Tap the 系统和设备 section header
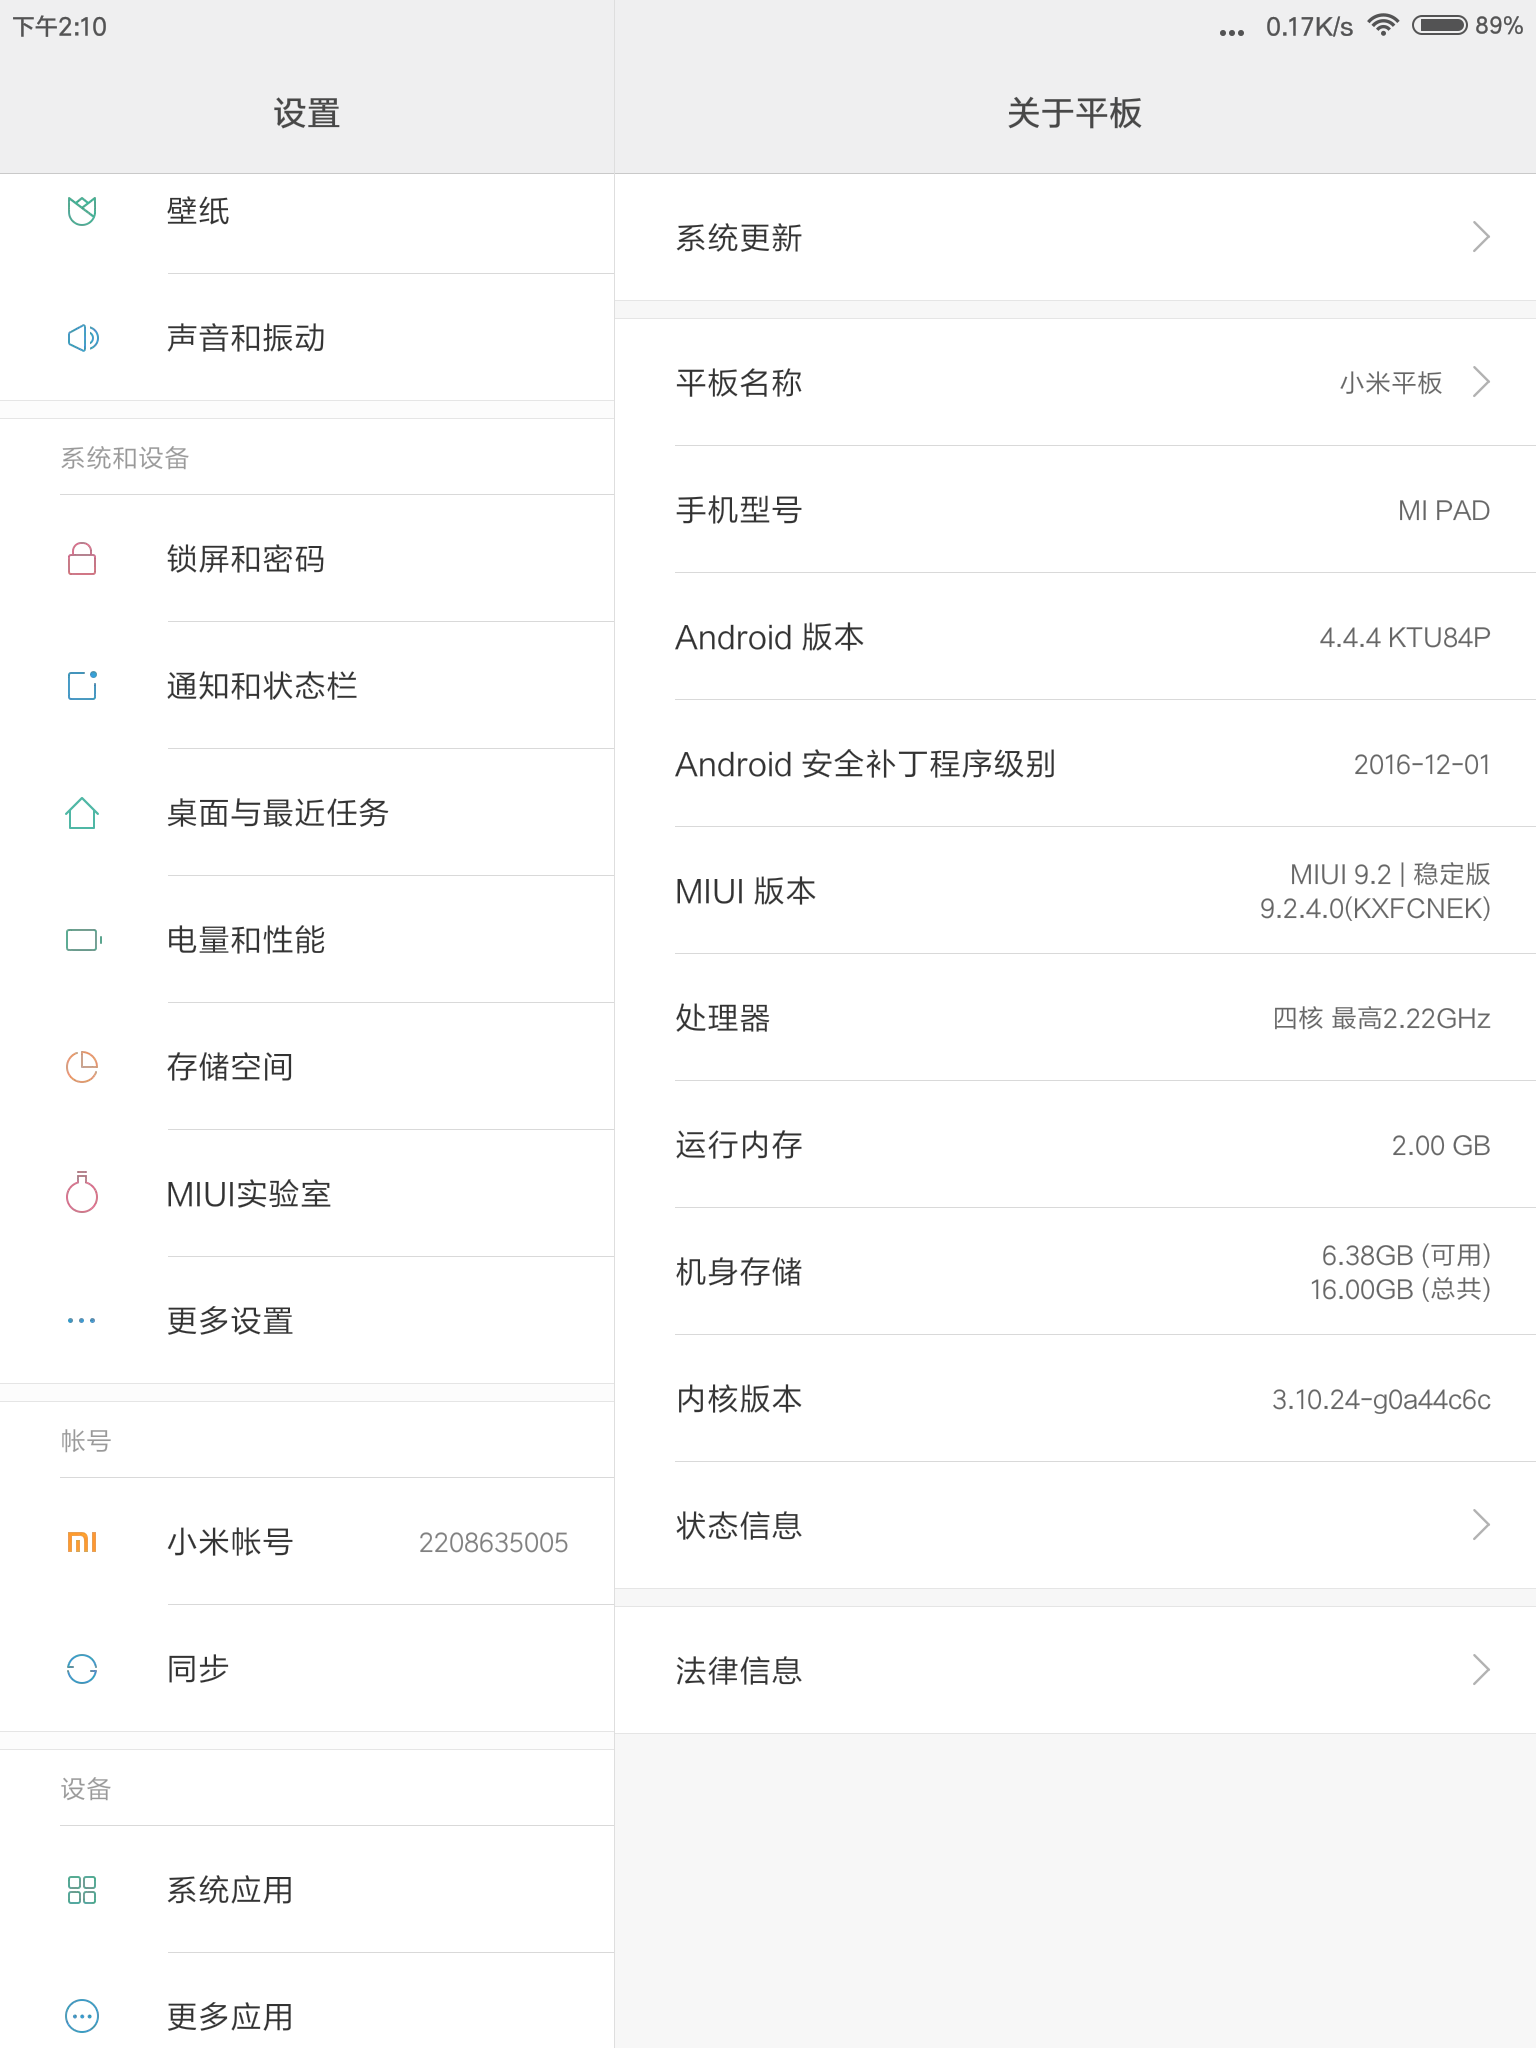1536x2048 pixels. (125, 458)
